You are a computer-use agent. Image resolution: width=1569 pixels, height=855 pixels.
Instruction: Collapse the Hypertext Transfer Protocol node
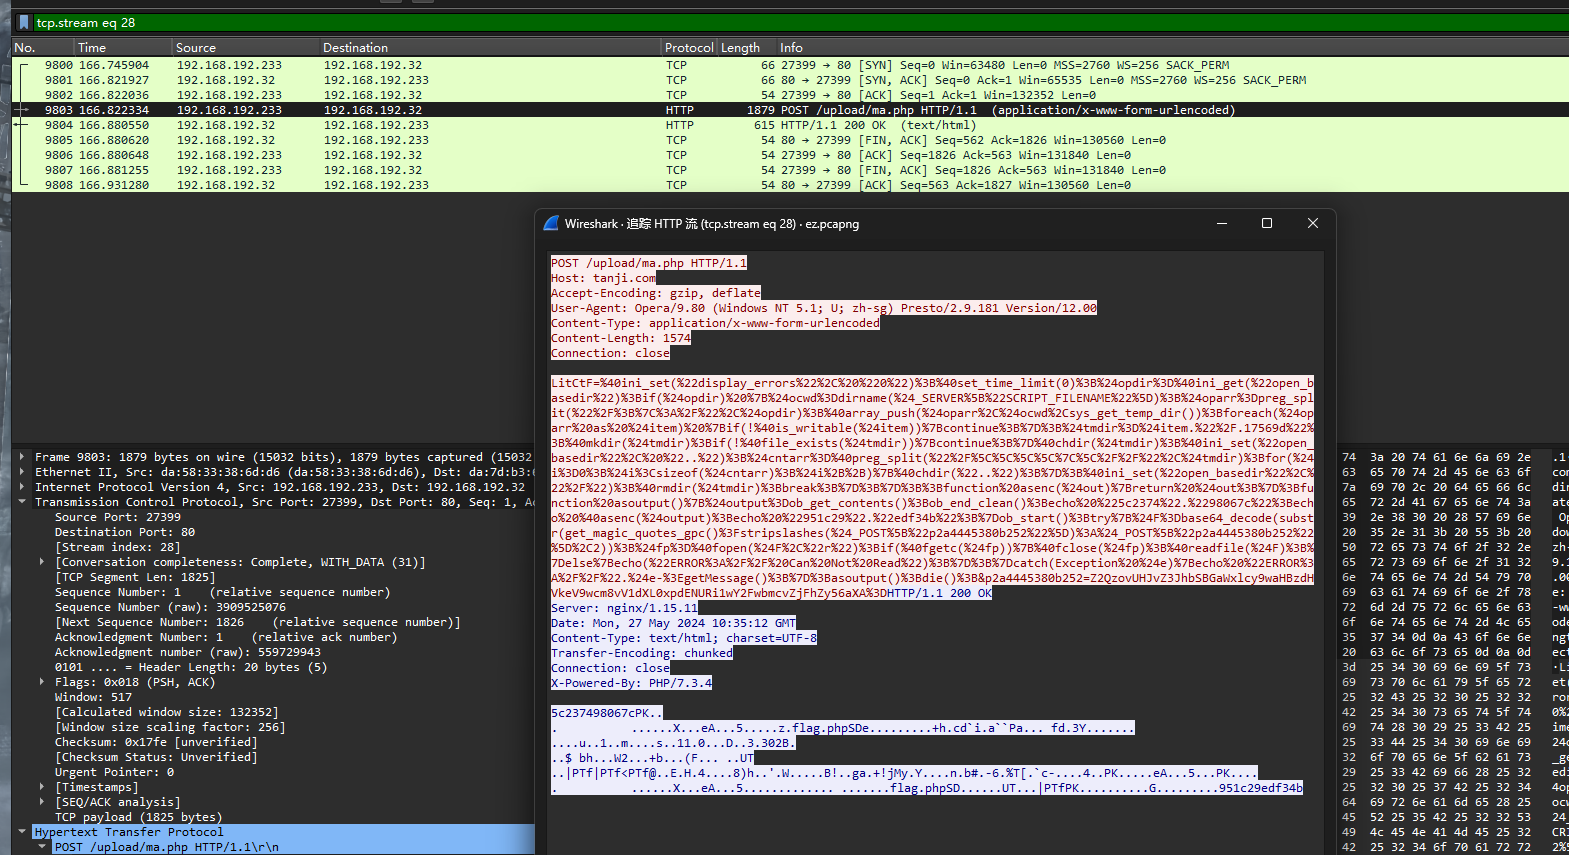[22, 832]
